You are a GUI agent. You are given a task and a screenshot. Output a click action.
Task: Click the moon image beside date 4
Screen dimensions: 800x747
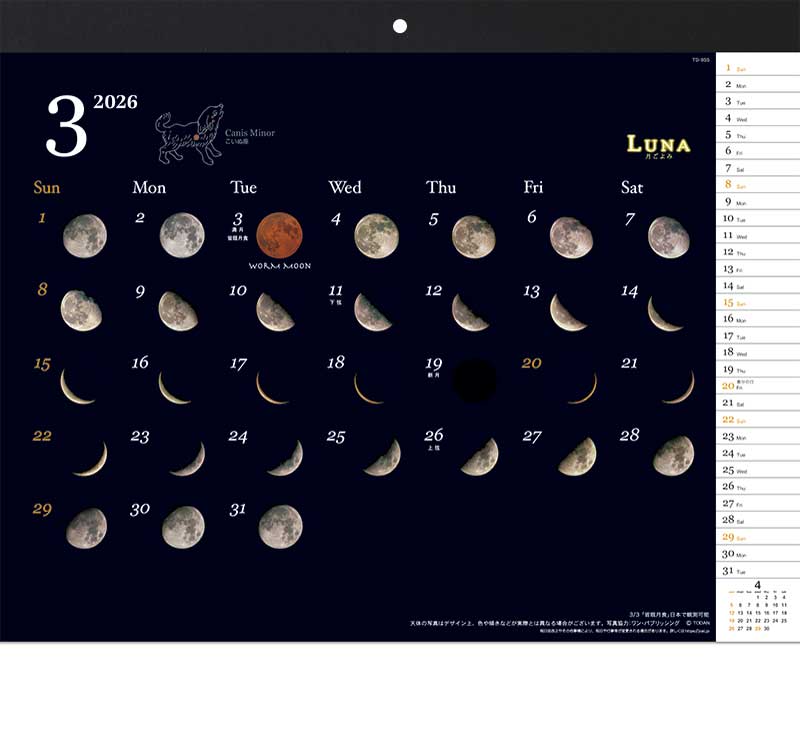377,236
